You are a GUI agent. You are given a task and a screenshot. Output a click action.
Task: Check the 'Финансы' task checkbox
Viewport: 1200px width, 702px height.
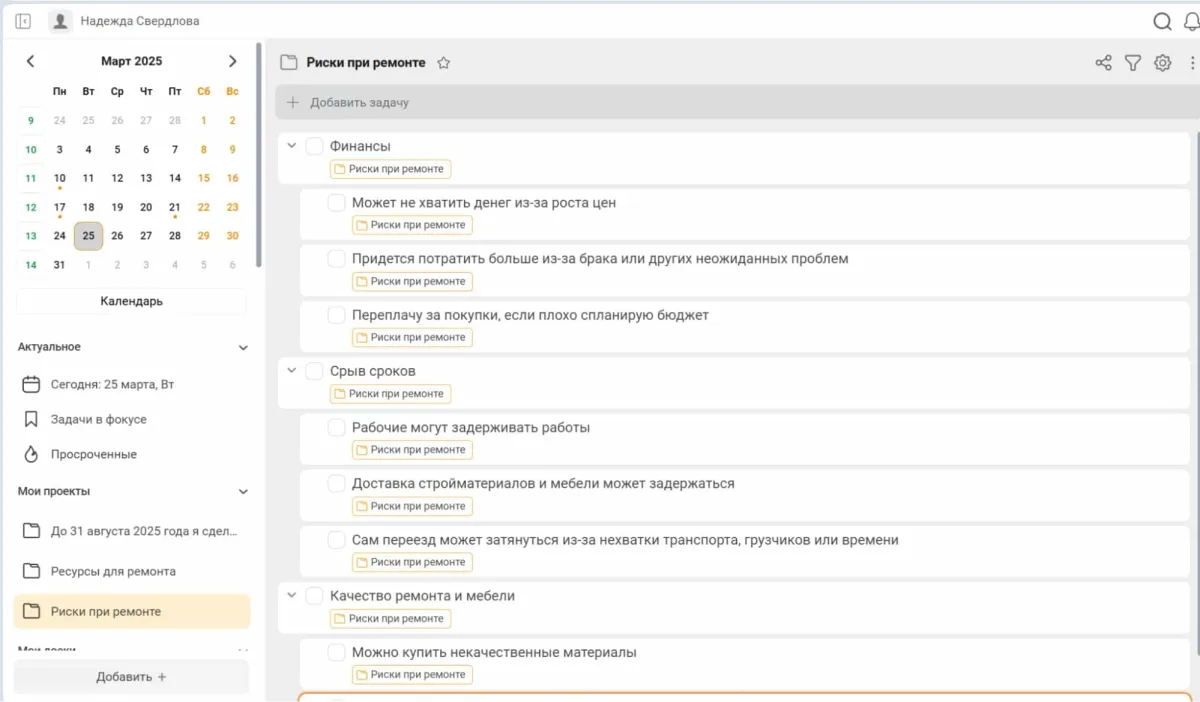click(x=314, y=146)
